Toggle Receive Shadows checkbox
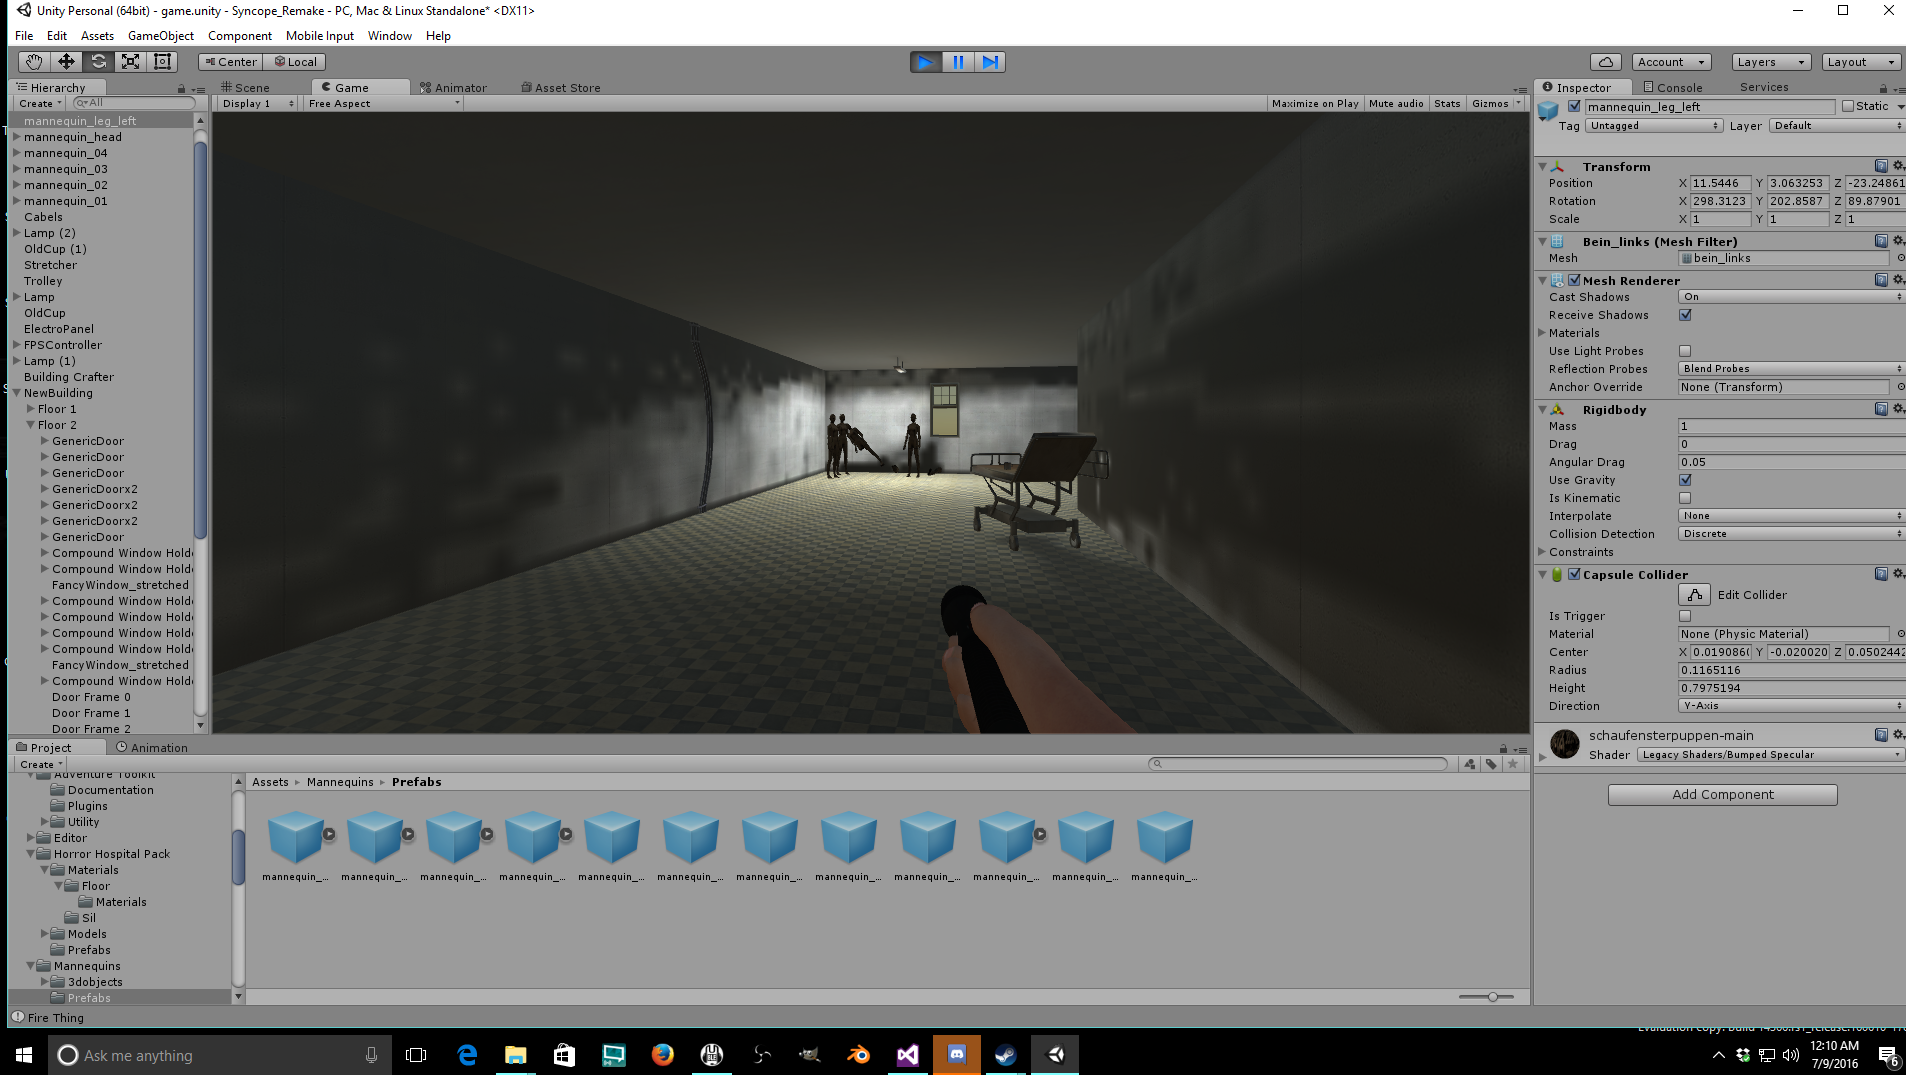The height and width of the screenshot is (1075, 1906). [1685, 315]
